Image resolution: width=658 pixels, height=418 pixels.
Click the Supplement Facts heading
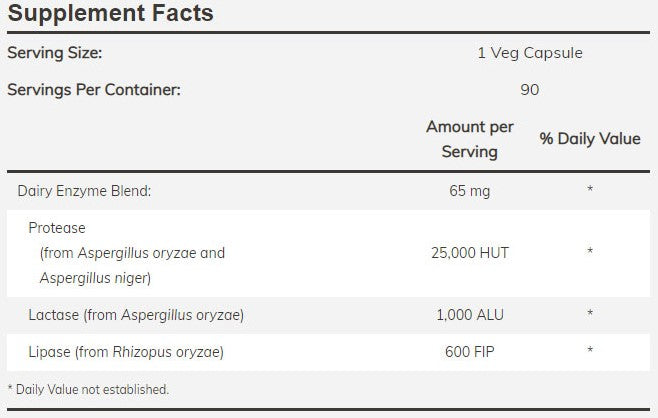[110, 15]
